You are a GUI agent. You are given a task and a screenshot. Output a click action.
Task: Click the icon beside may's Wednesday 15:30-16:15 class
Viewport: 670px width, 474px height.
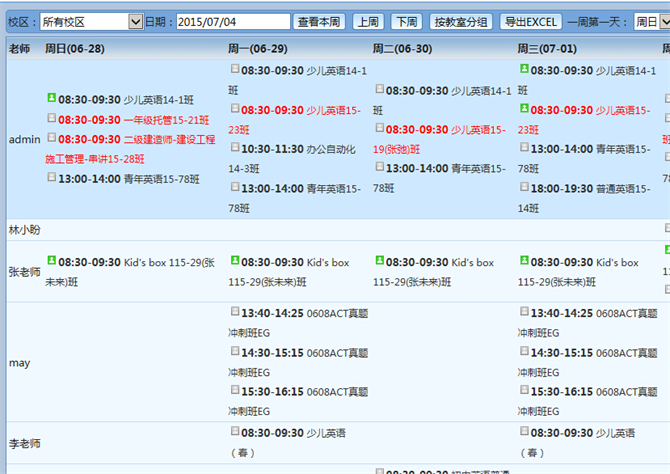(525, 390)
